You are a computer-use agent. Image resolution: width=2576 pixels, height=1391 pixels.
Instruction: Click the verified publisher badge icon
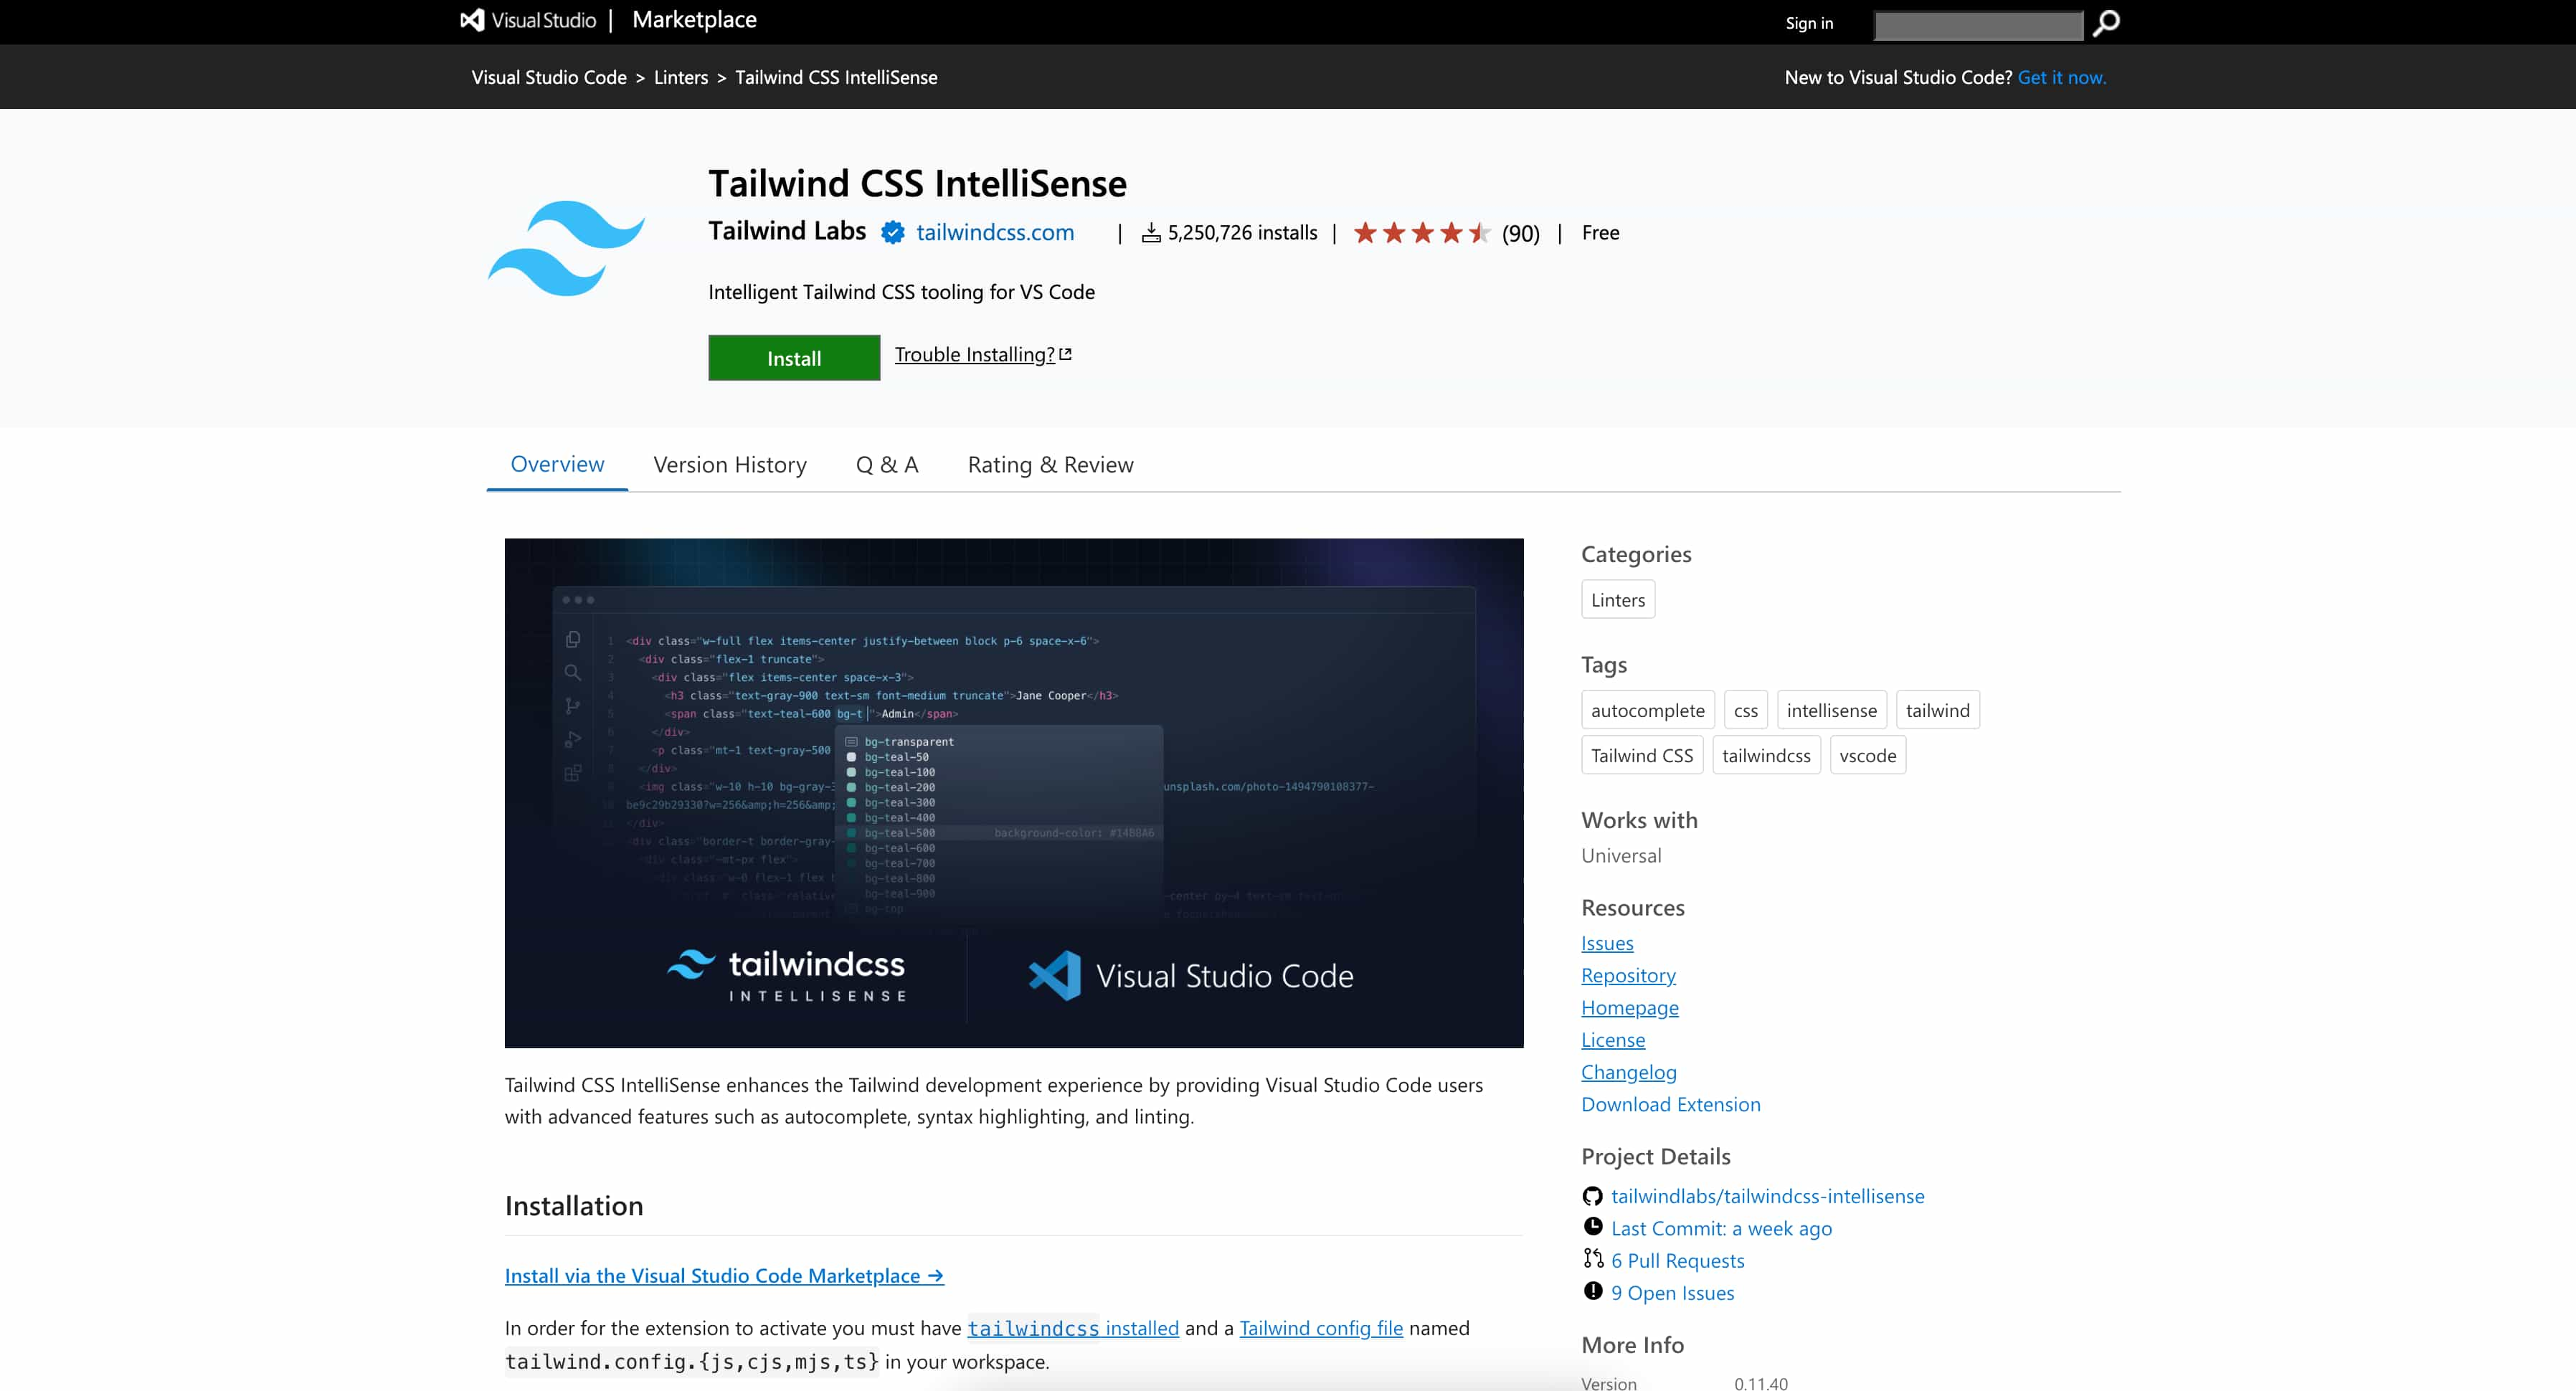point(892,233)
